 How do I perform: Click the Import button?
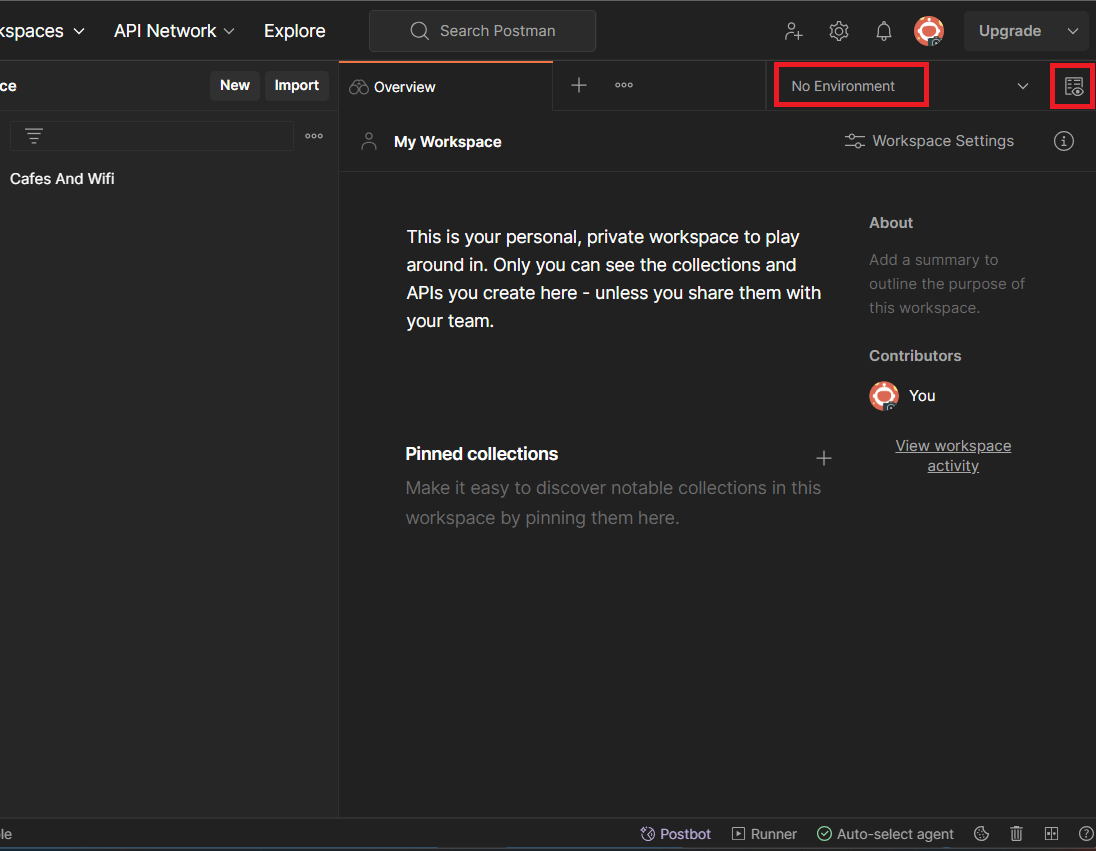coord(296,85)
